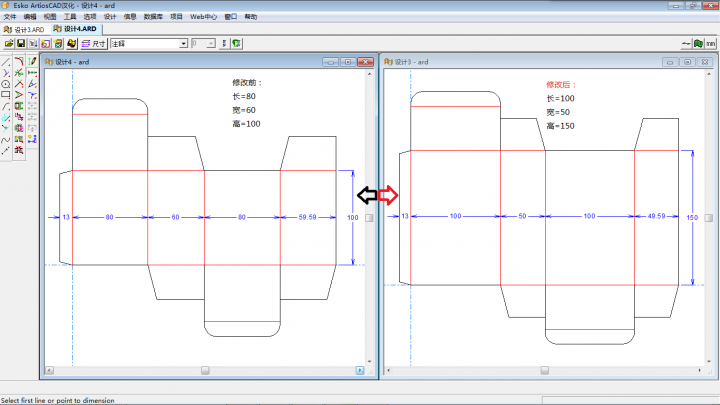Click the 尺寸 dimension toolbar button
The width and height of the screenshot is (720, 405).
[x=93, y=44]
